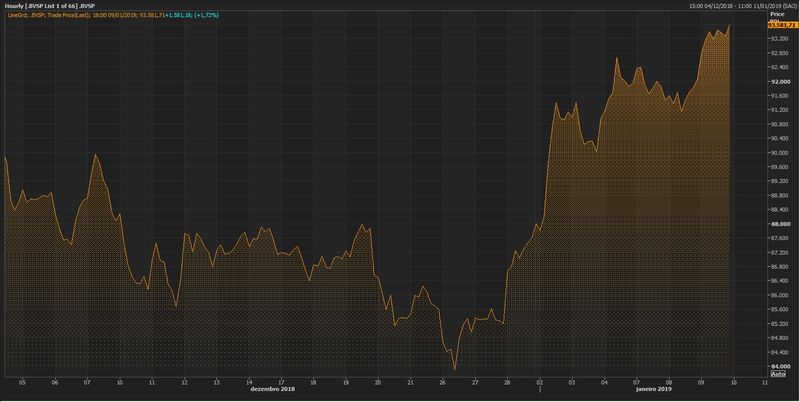Click date label 05 at axis start
This screenshot has width=800, height=402.
[23, 381]
